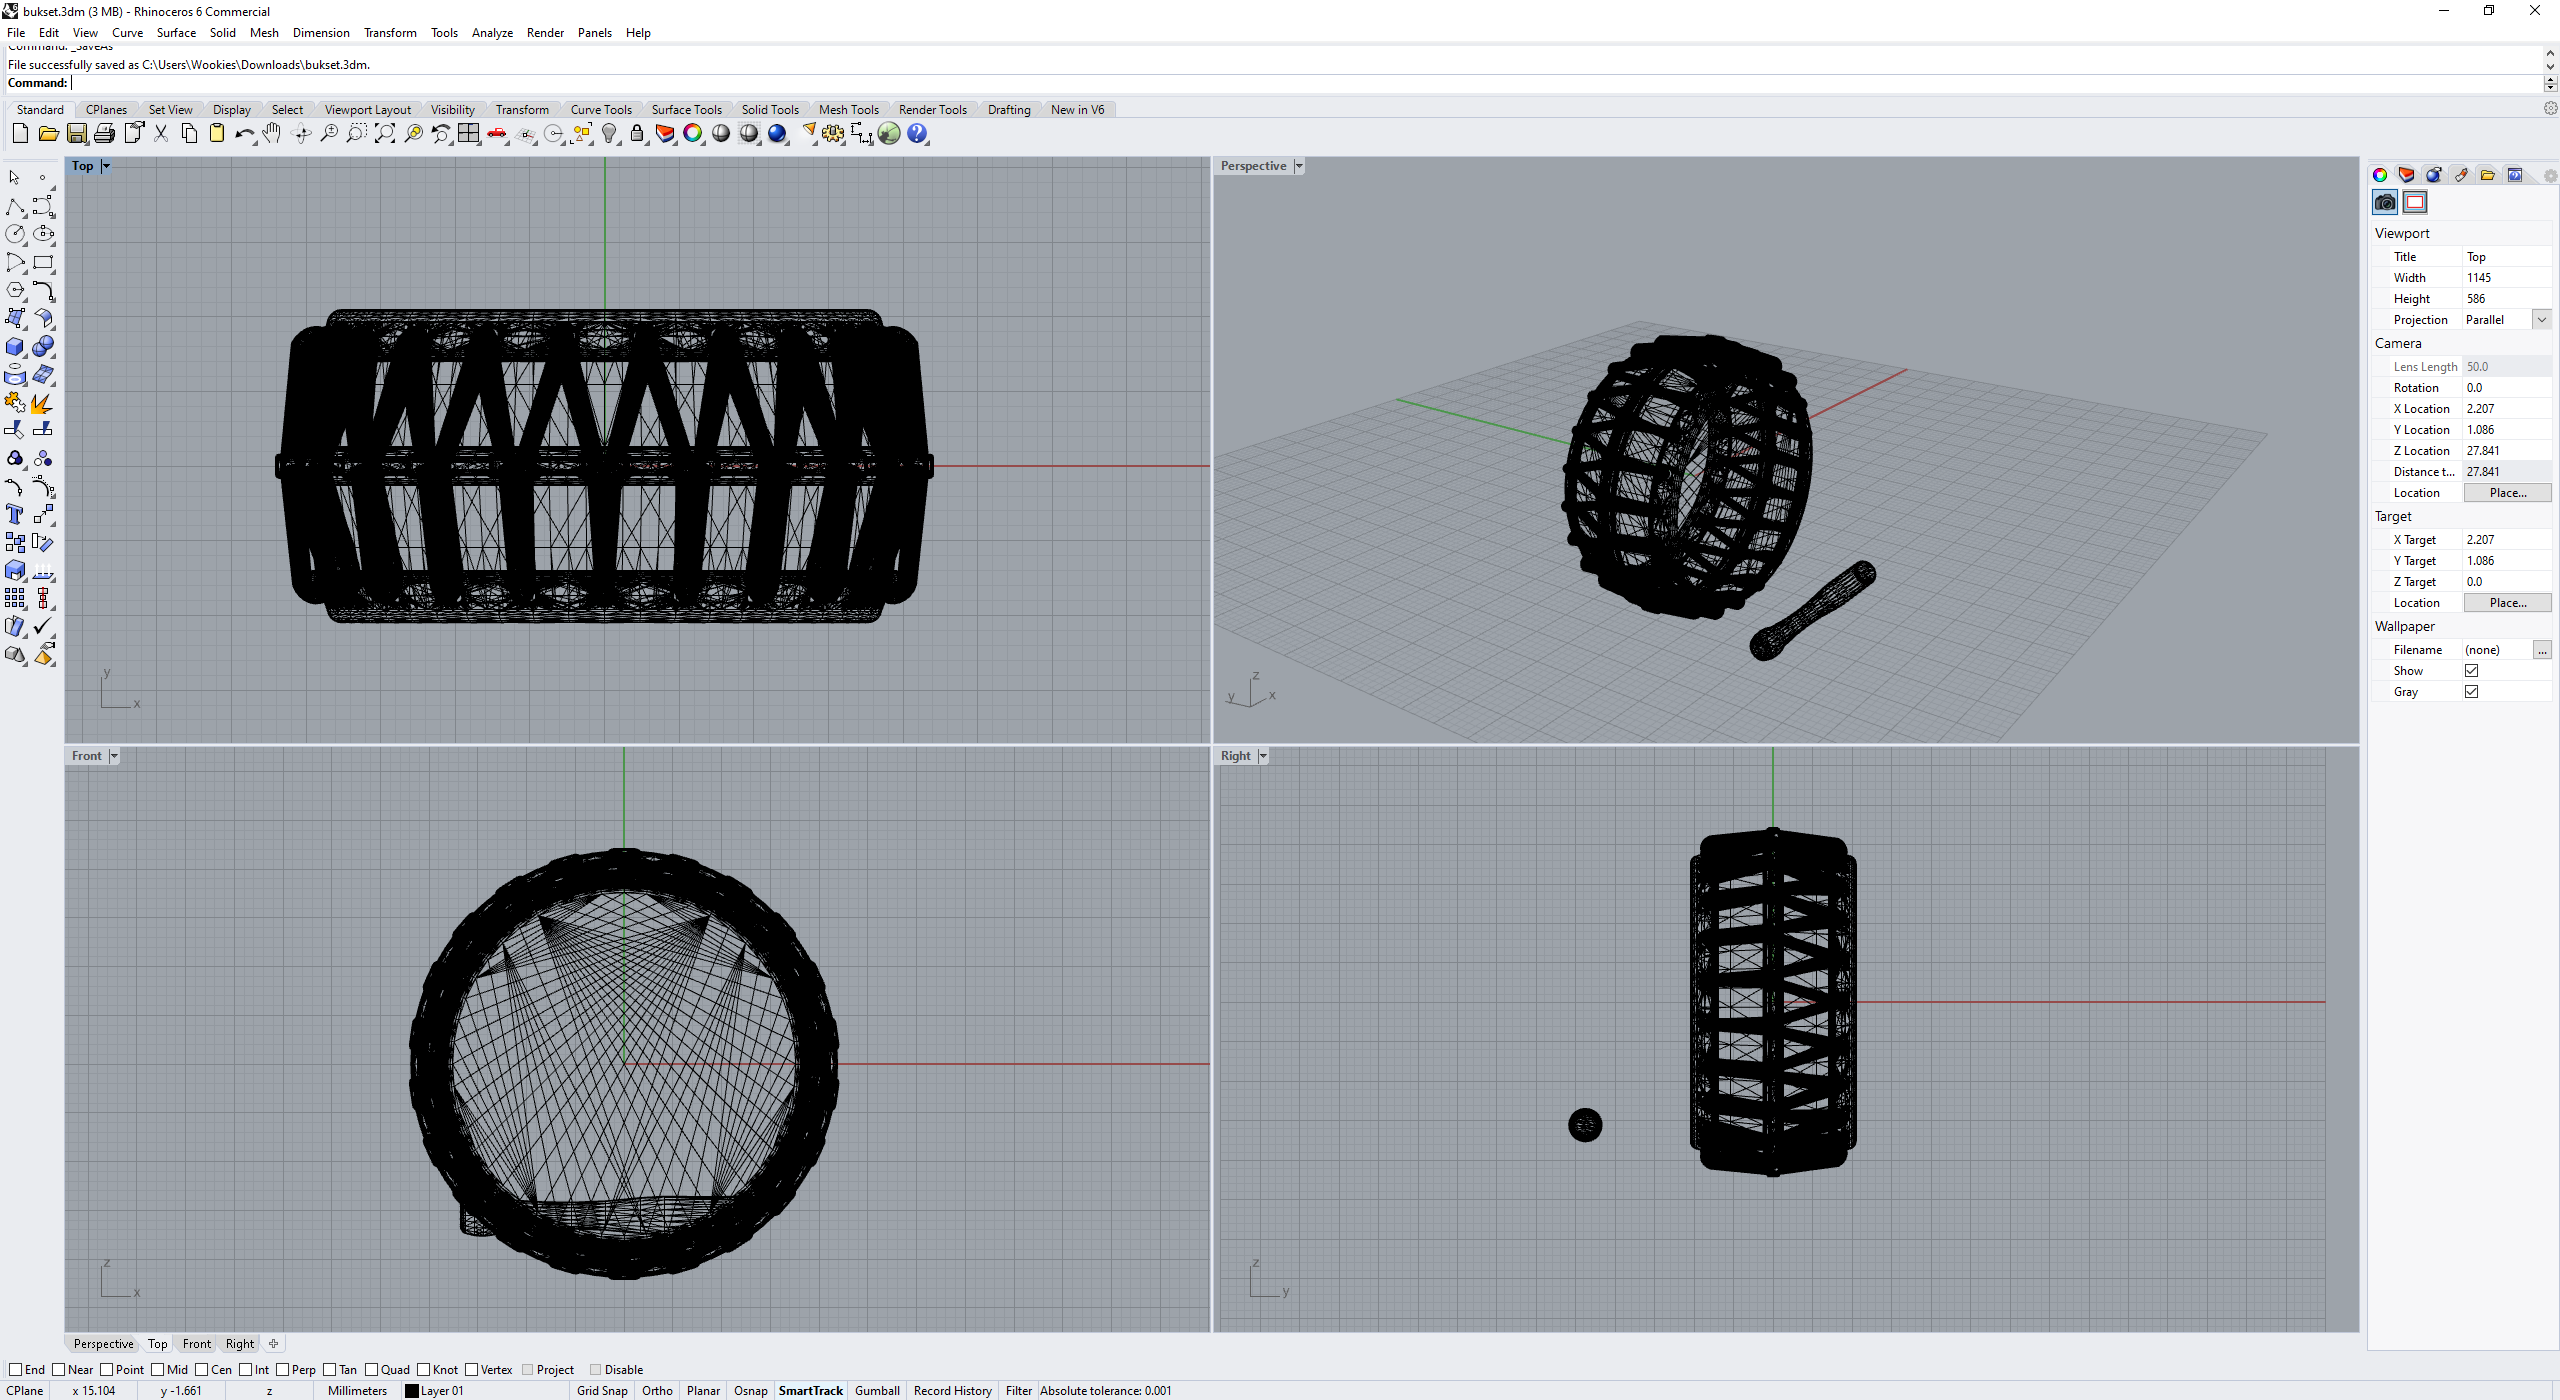The image size is (2560, 1400).
Task: Click the Hide objects lightbulb icon
Action: point(609,134)
